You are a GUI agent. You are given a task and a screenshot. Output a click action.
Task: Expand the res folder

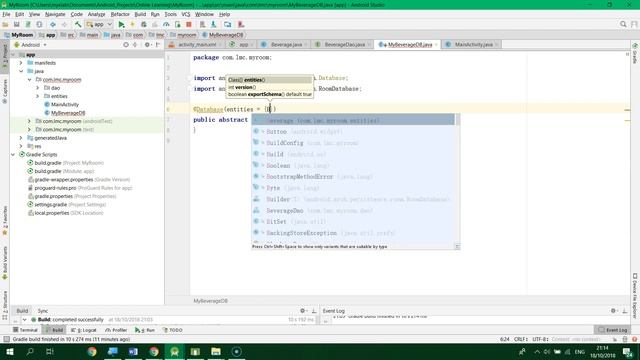tap(21, 146)
